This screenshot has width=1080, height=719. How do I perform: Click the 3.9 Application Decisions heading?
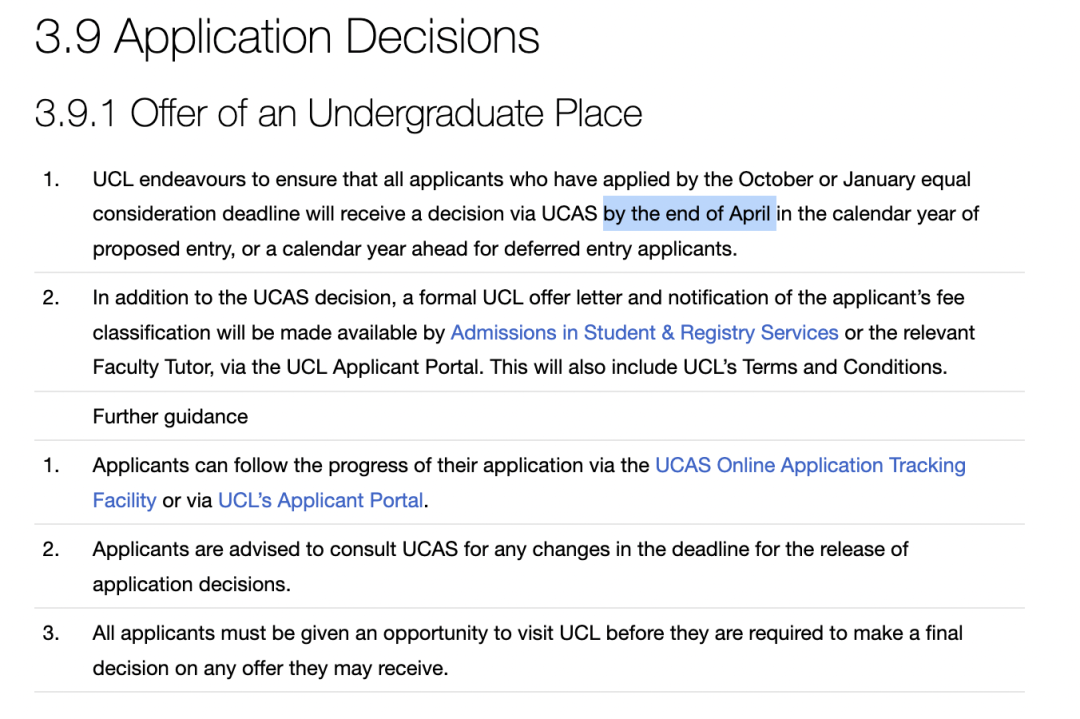(x=287, y=37)
